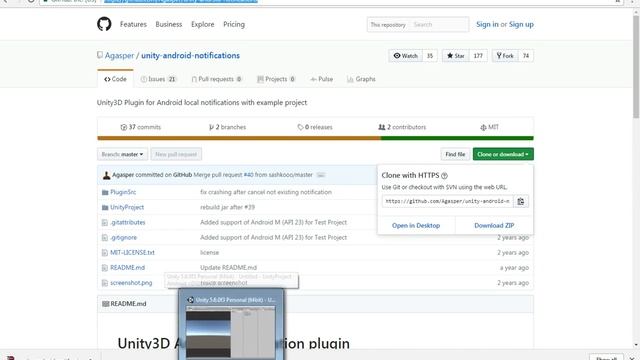Click the repository search input field
This screenshot has height=360, width=640.
pos(439,25)
